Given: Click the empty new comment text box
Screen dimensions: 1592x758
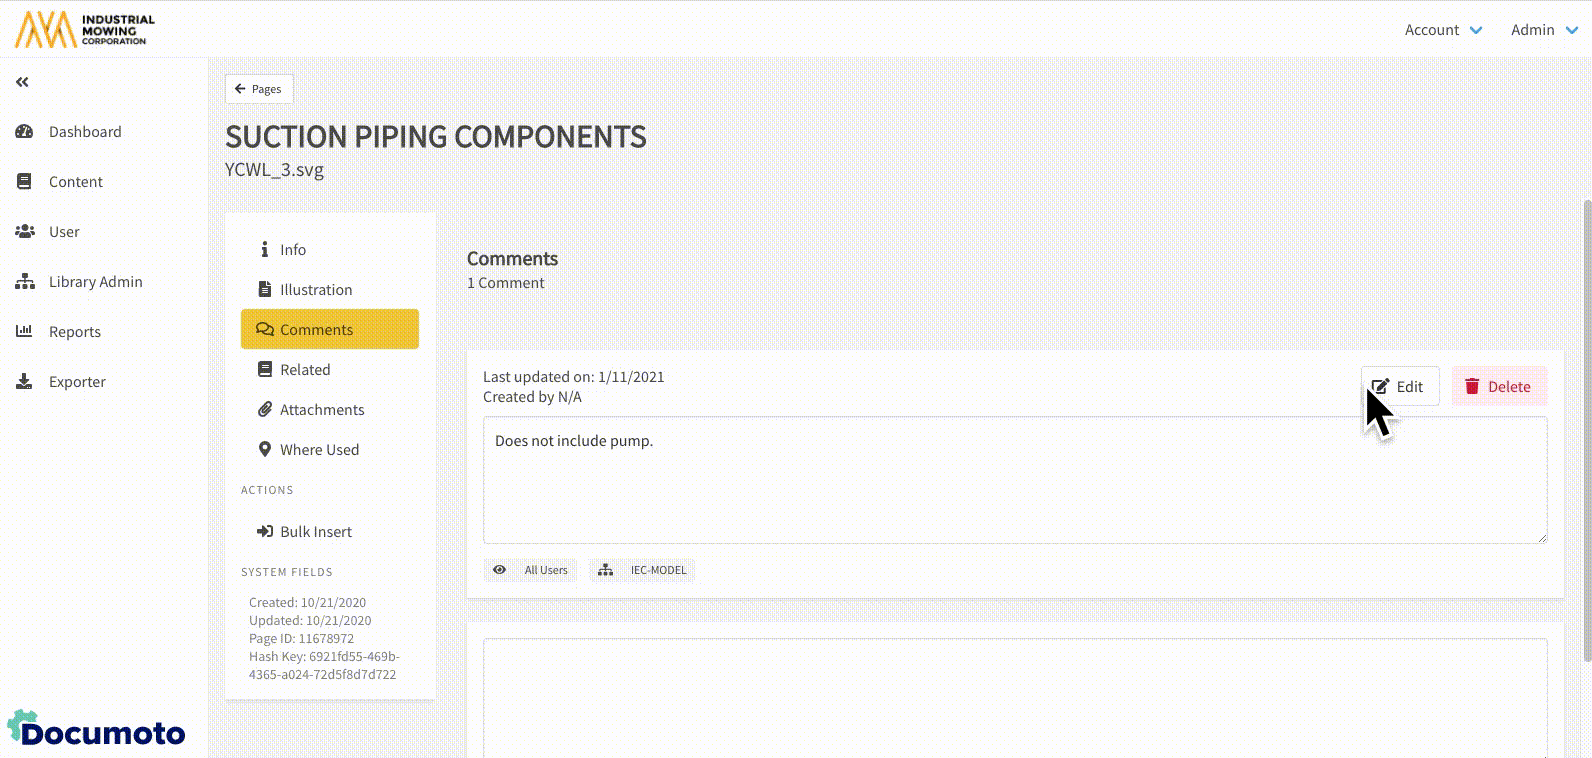Looking at the screenshot, I should click(1014, 697).
